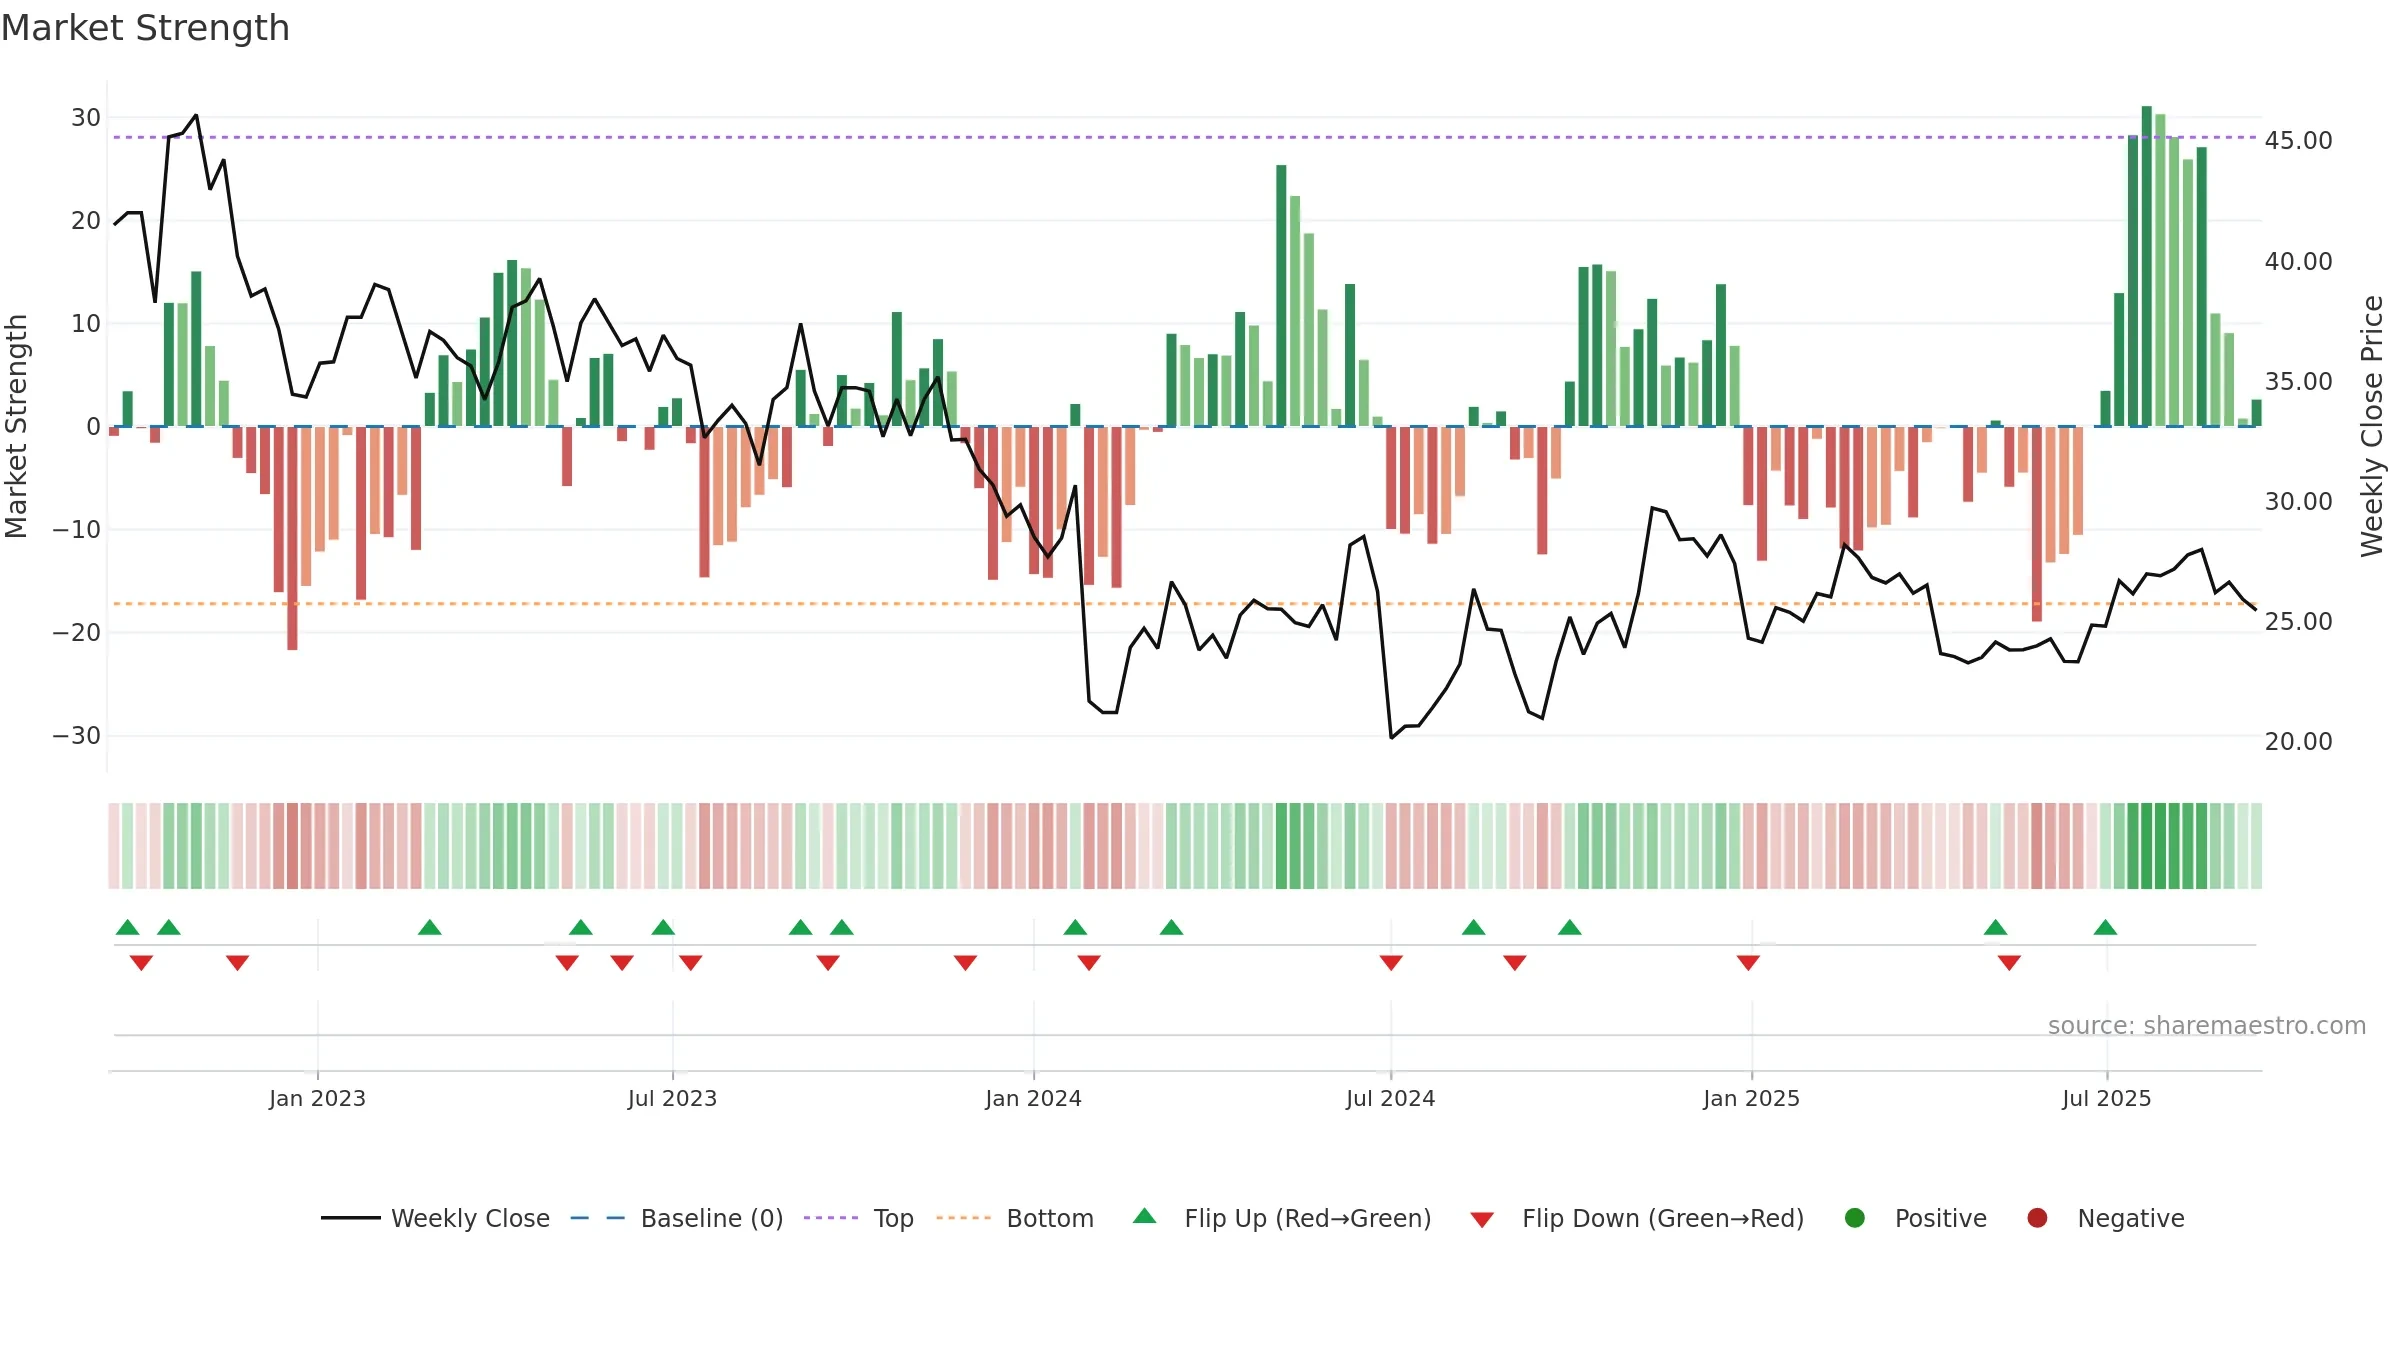Click the vertical 'Market Strength' left axis title

click(x=16, y=426)
